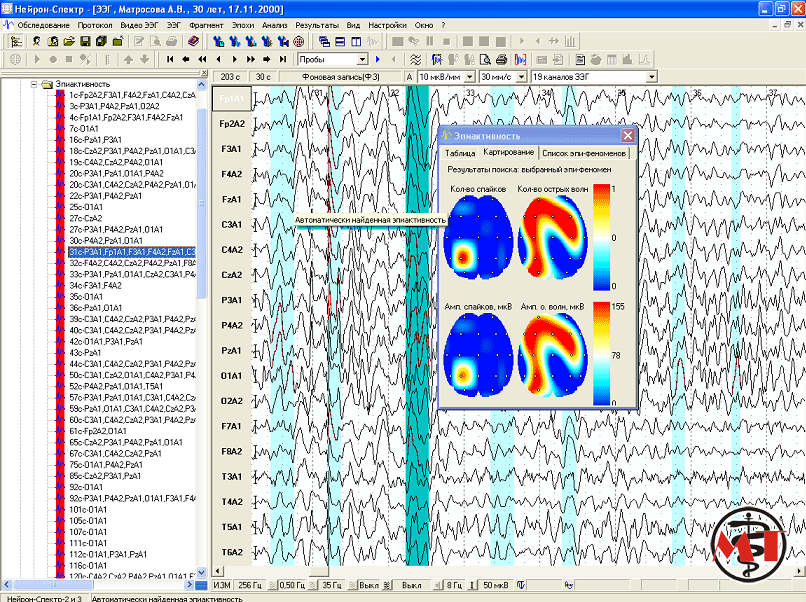Open the Протокол menu
Image resolution: width=806 pixels, height=602 pixels.
pos(95,25)
